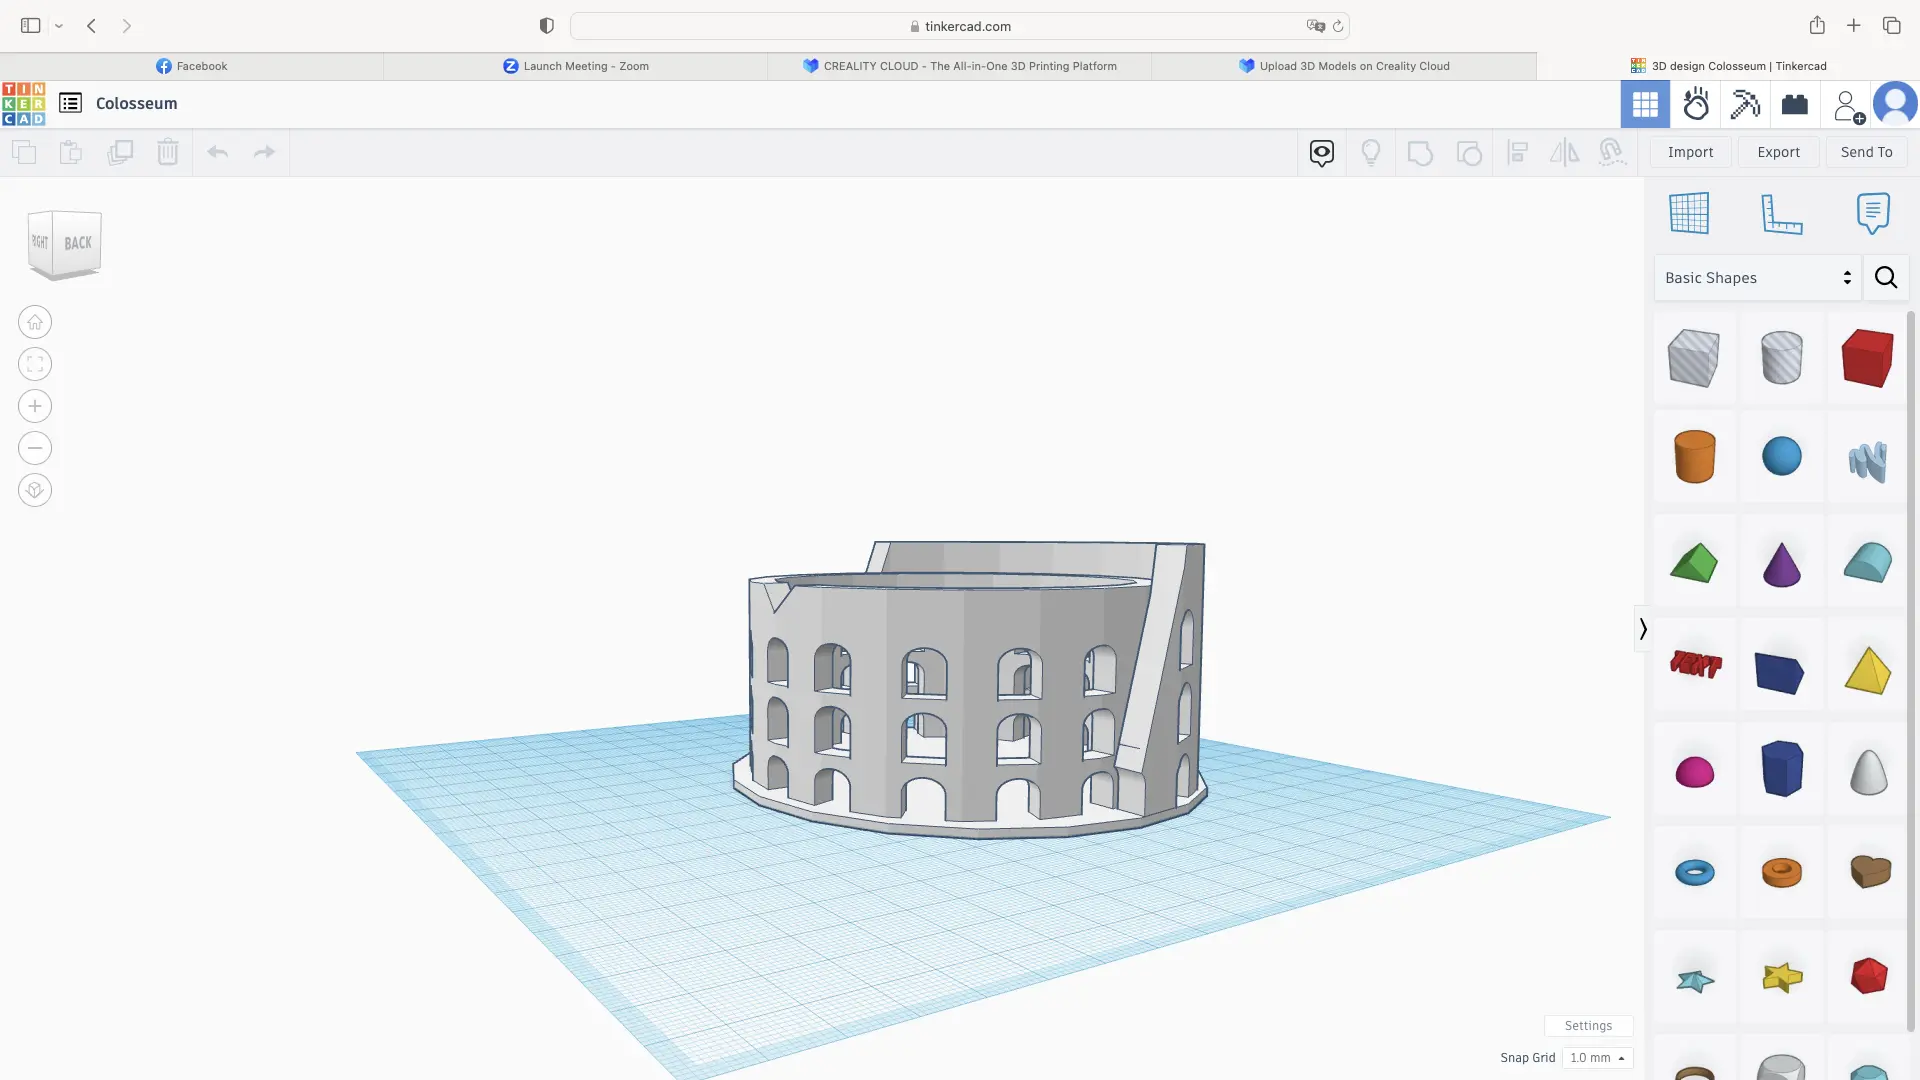The height and width of the screenshot is (1080, 1920).
Task: Select the Notes tool
Action: [x=1873, y=213]
